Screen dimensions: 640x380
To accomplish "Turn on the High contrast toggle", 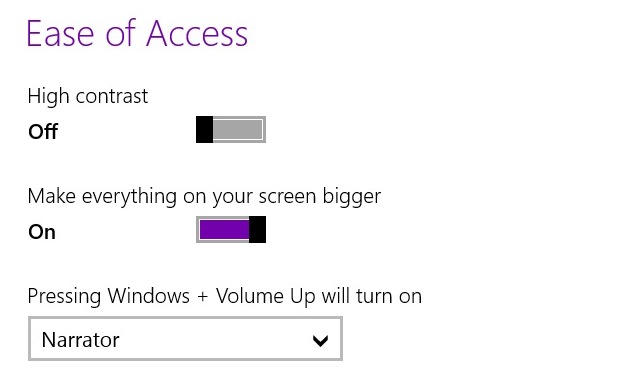I will point(231,129).
